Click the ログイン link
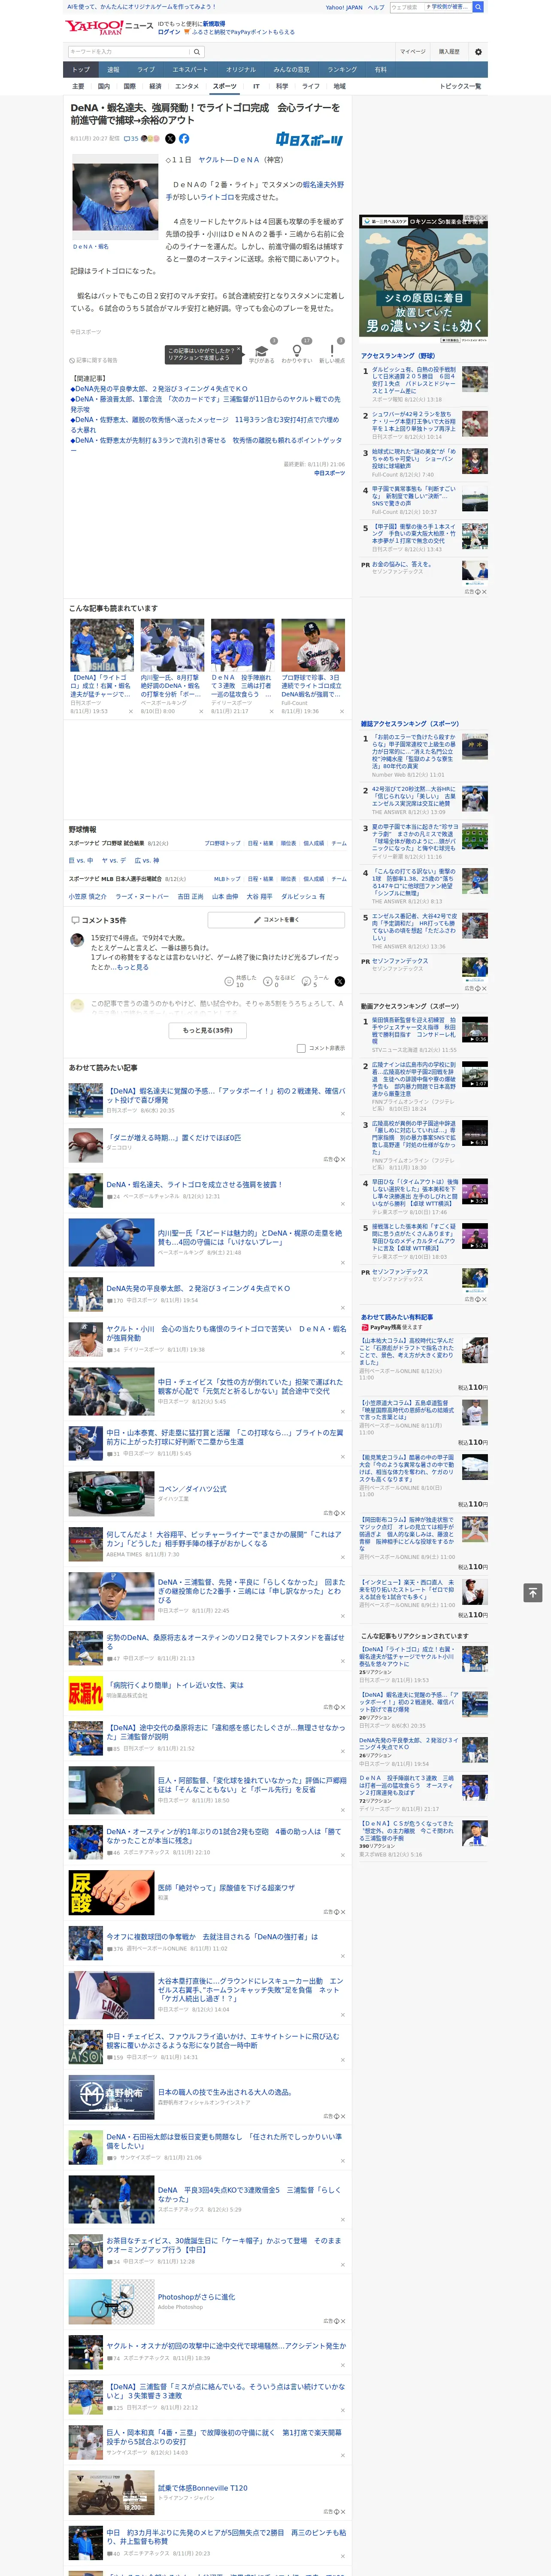The width and height of the screenshot is (551, 2576). point(169,32)
